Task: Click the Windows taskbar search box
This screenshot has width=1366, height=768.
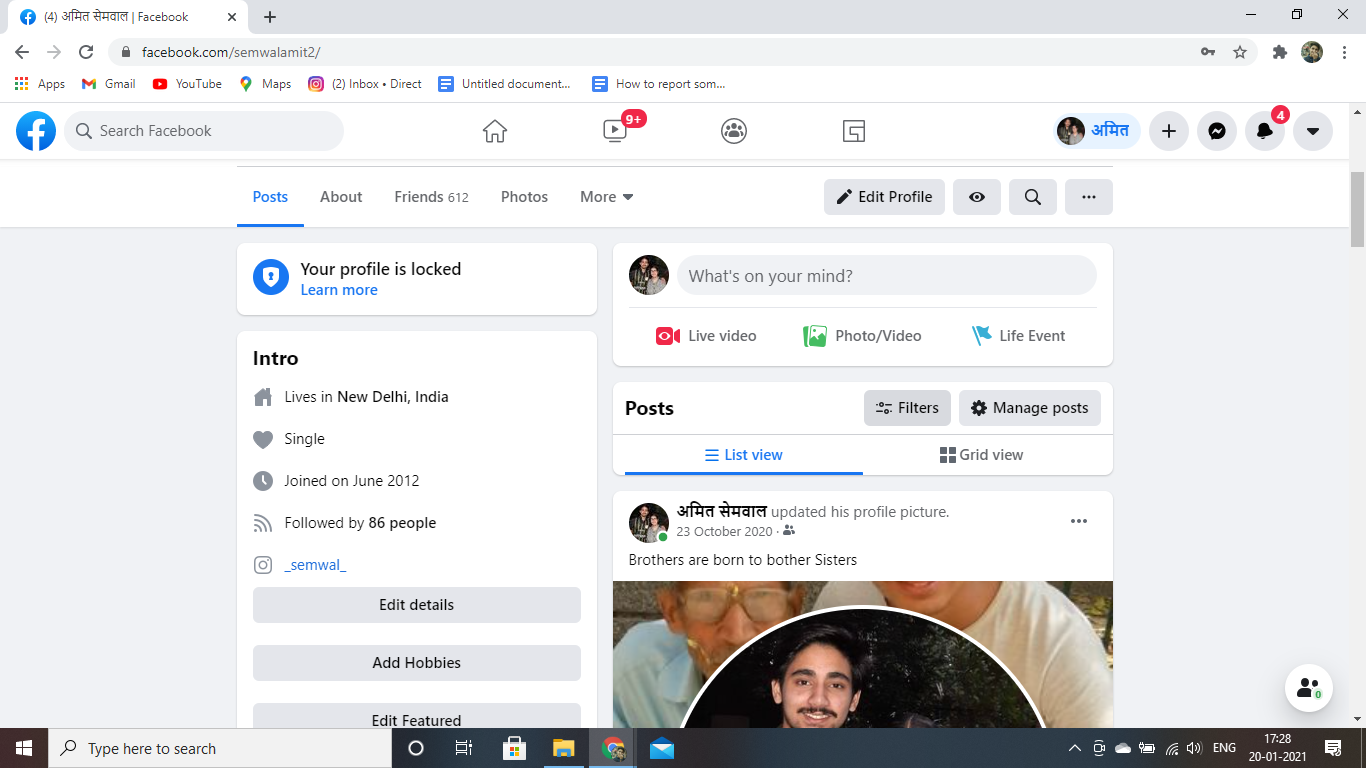Action: [x=220, y=748]
